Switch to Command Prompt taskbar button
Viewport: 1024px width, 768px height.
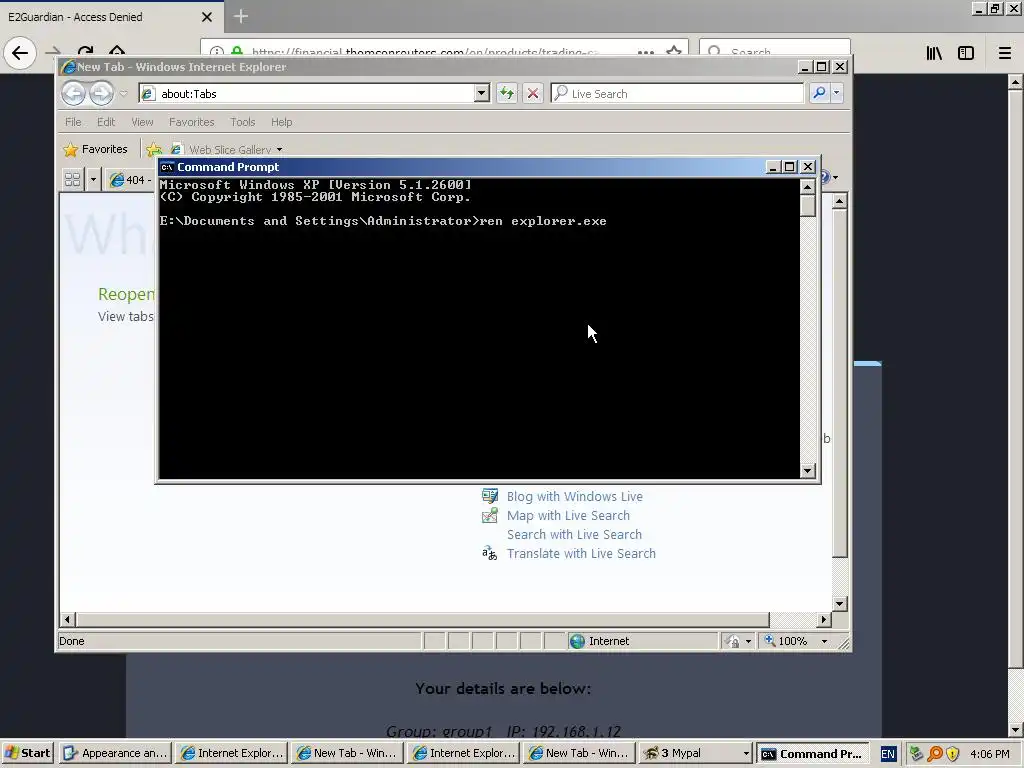(814, 754)
